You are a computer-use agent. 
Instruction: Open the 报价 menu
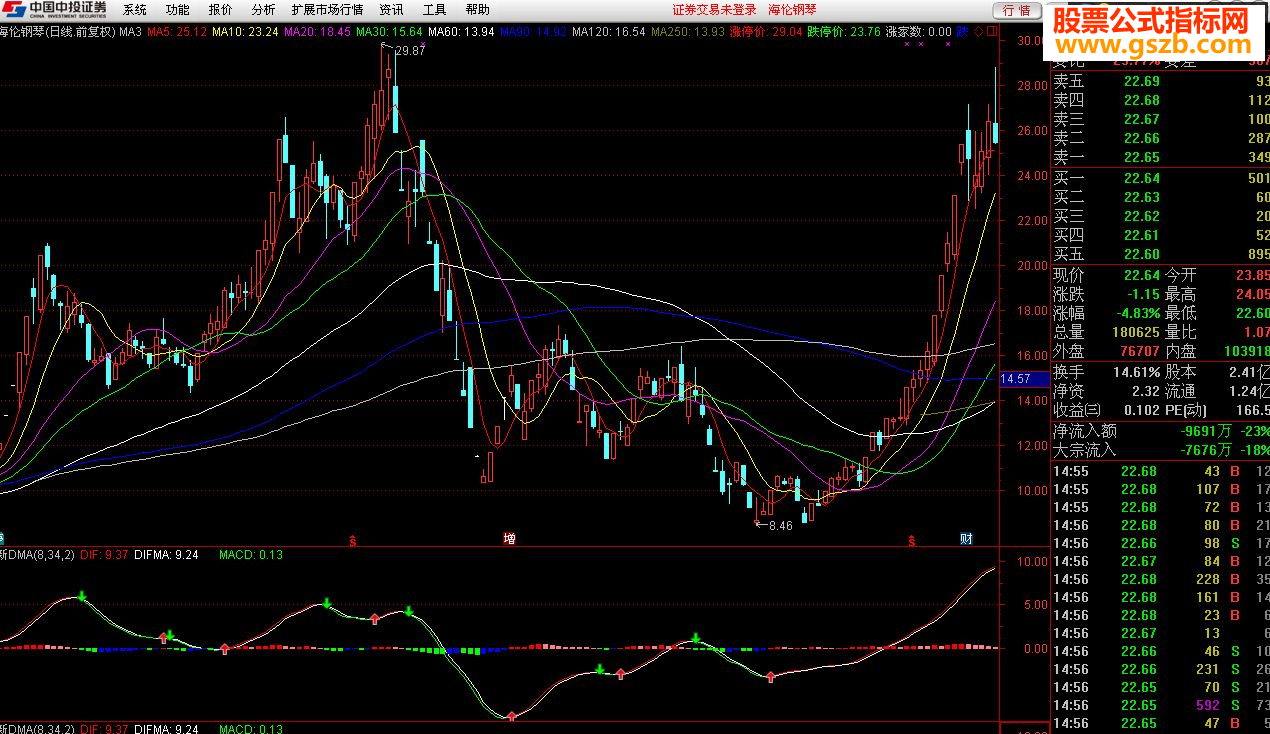pyautogui.click(x=220, y=10)
